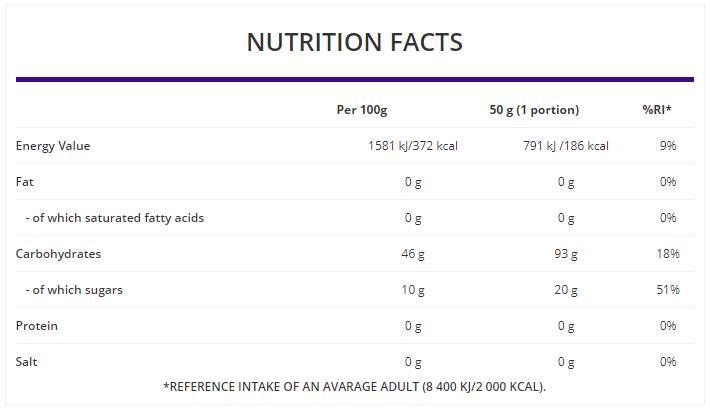Select the 9% energy reference intake
Image resolution: width=710 pixels, height=410 pixels.
click(x=668, y=146)
